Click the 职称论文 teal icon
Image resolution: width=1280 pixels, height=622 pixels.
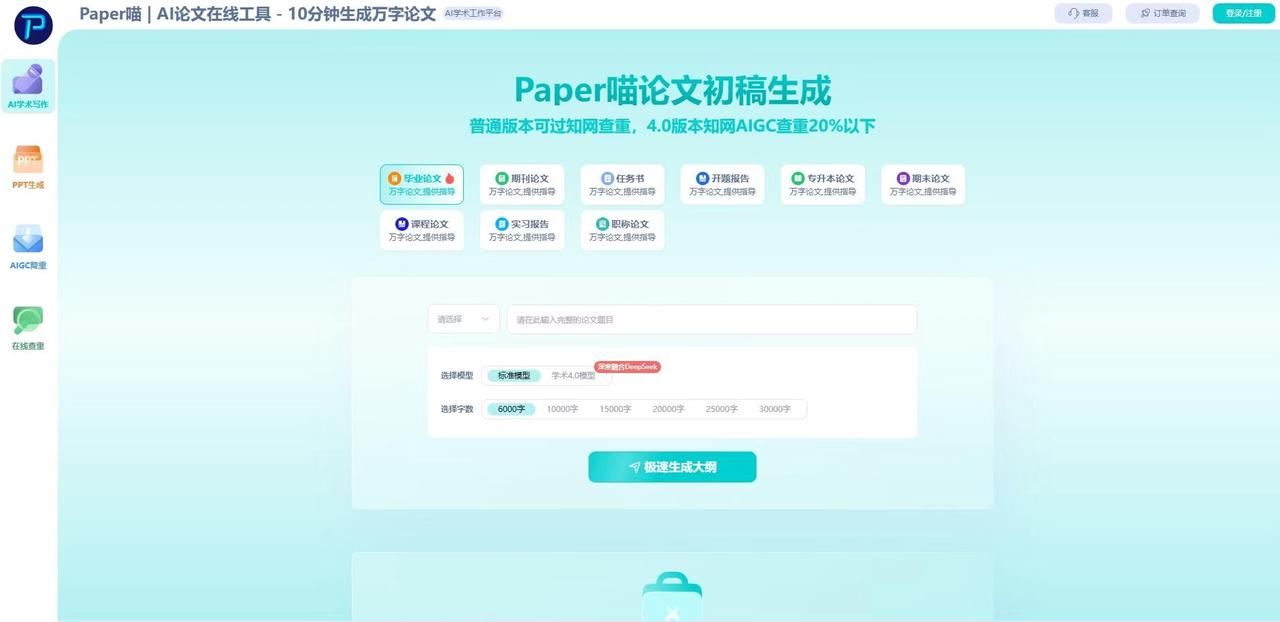pyautogui.click(x=602, y=224)
